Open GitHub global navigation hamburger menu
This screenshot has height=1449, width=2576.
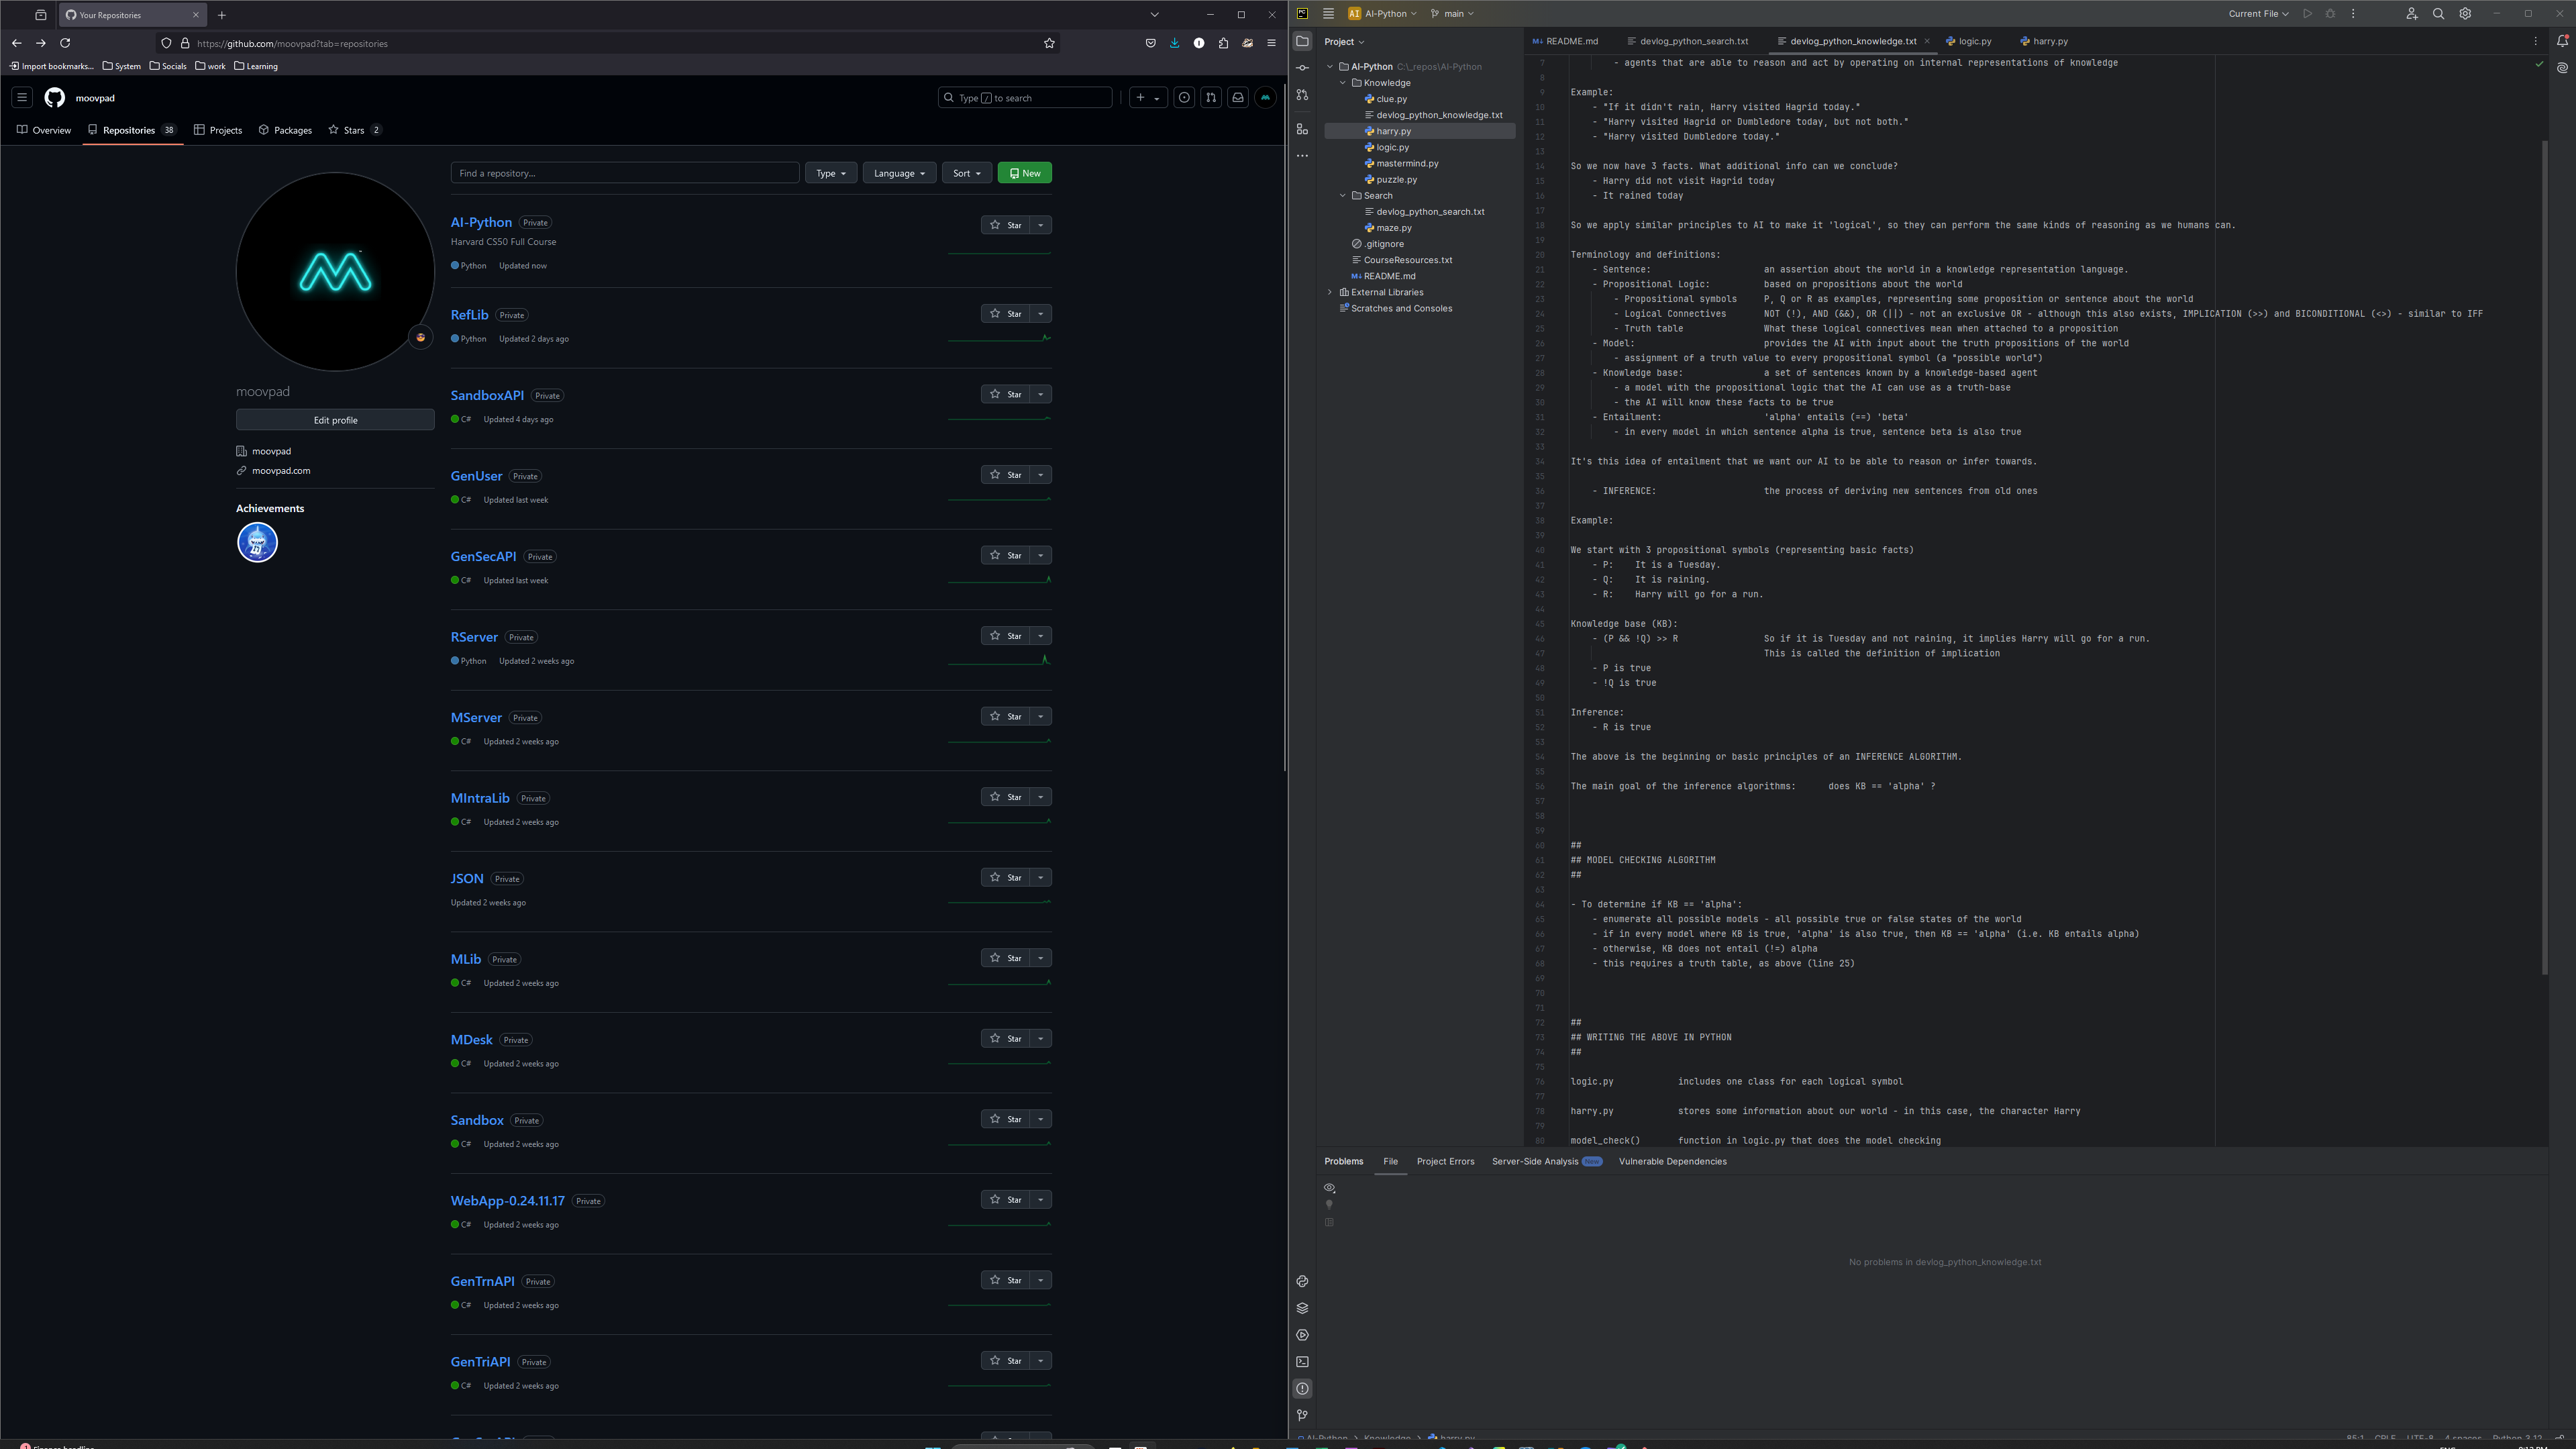[22, 97]
